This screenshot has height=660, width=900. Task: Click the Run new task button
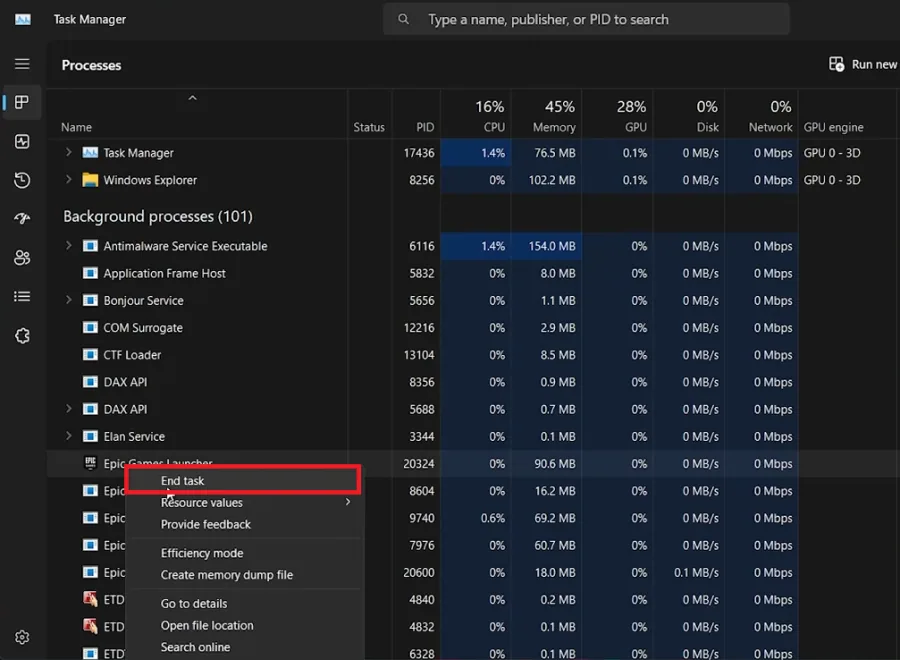click(863, 64)
